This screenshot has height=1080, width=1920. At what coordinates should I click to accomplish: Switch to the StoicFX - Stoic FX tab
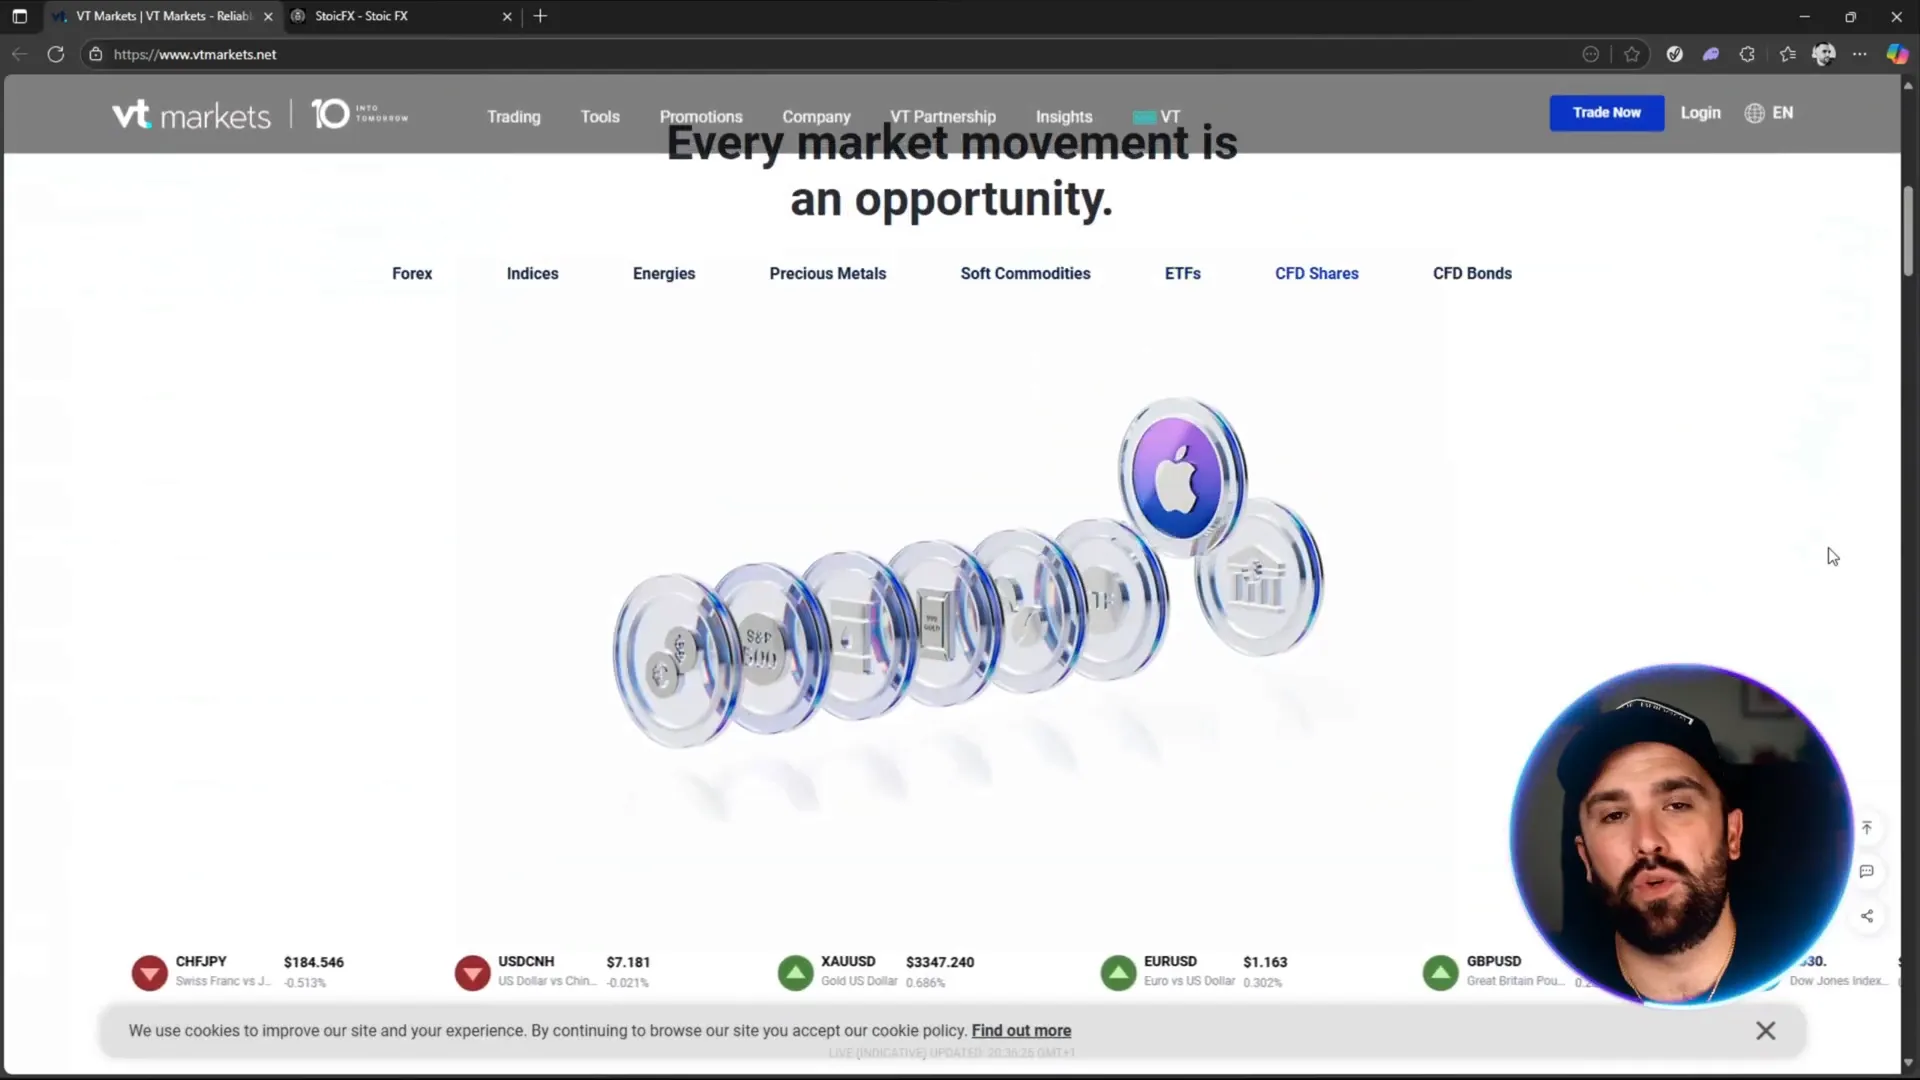(401, 16)
